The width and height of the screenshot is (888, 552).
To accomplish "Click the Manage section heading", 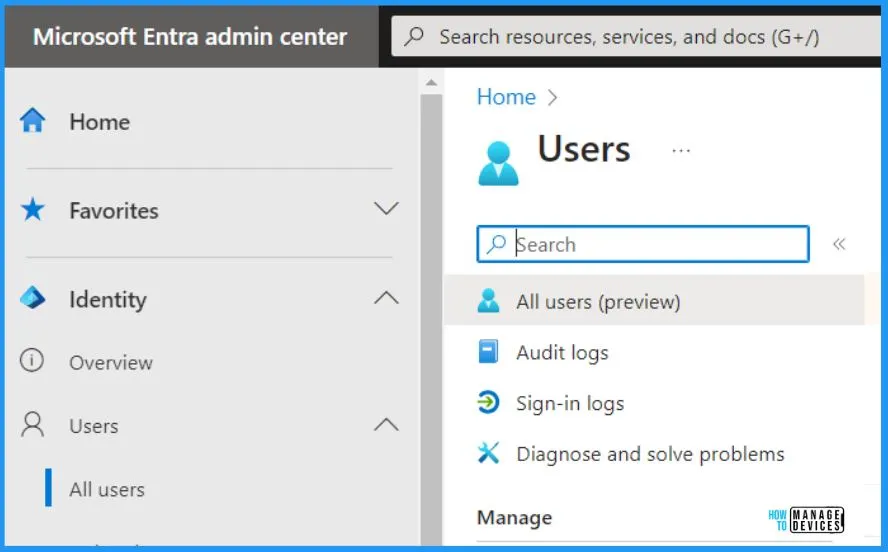I will pyautogui.click(x=514, y=517).
